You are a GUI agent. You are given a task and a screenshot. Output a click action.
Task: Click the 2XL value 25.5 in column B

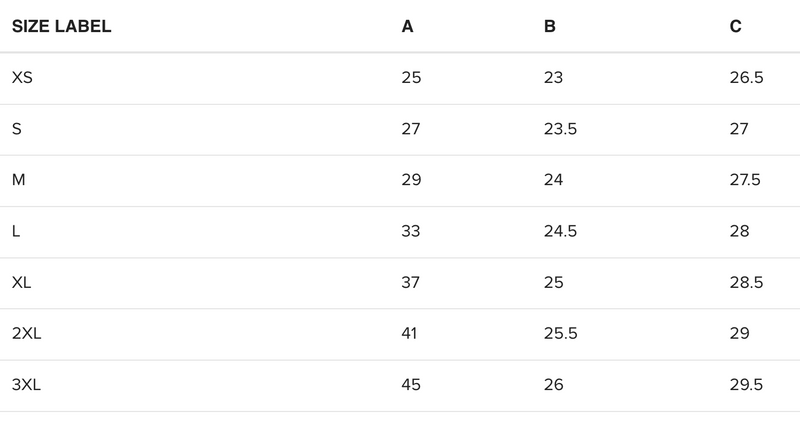[x=561, y=334]
